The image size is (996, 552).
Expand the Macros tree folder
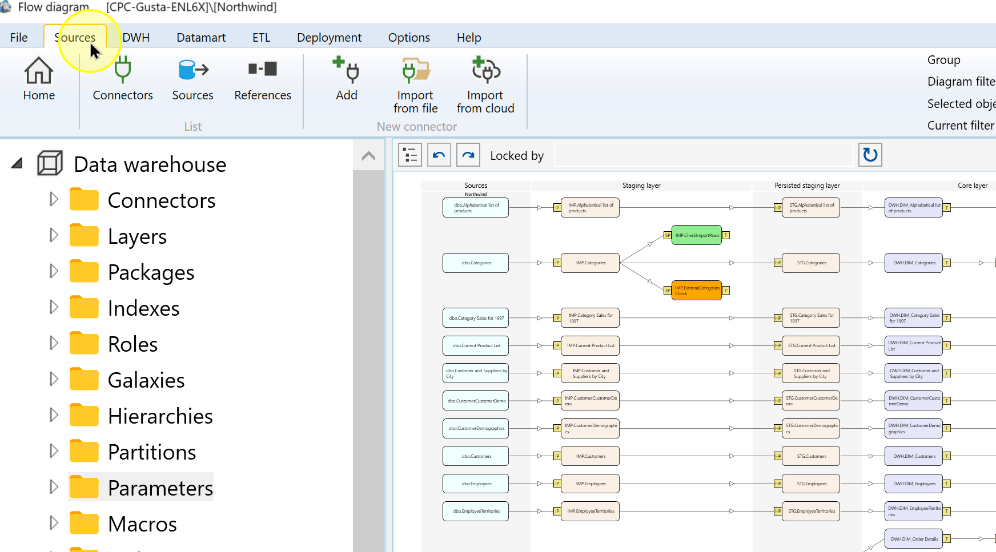point(53,523)
